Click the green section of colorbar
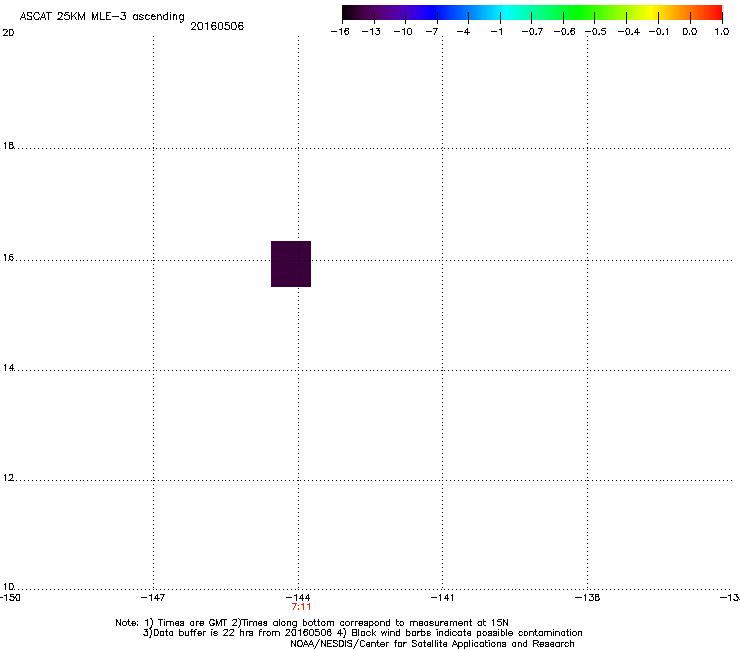This screenshot has width=740, height=650. (580, 12)
